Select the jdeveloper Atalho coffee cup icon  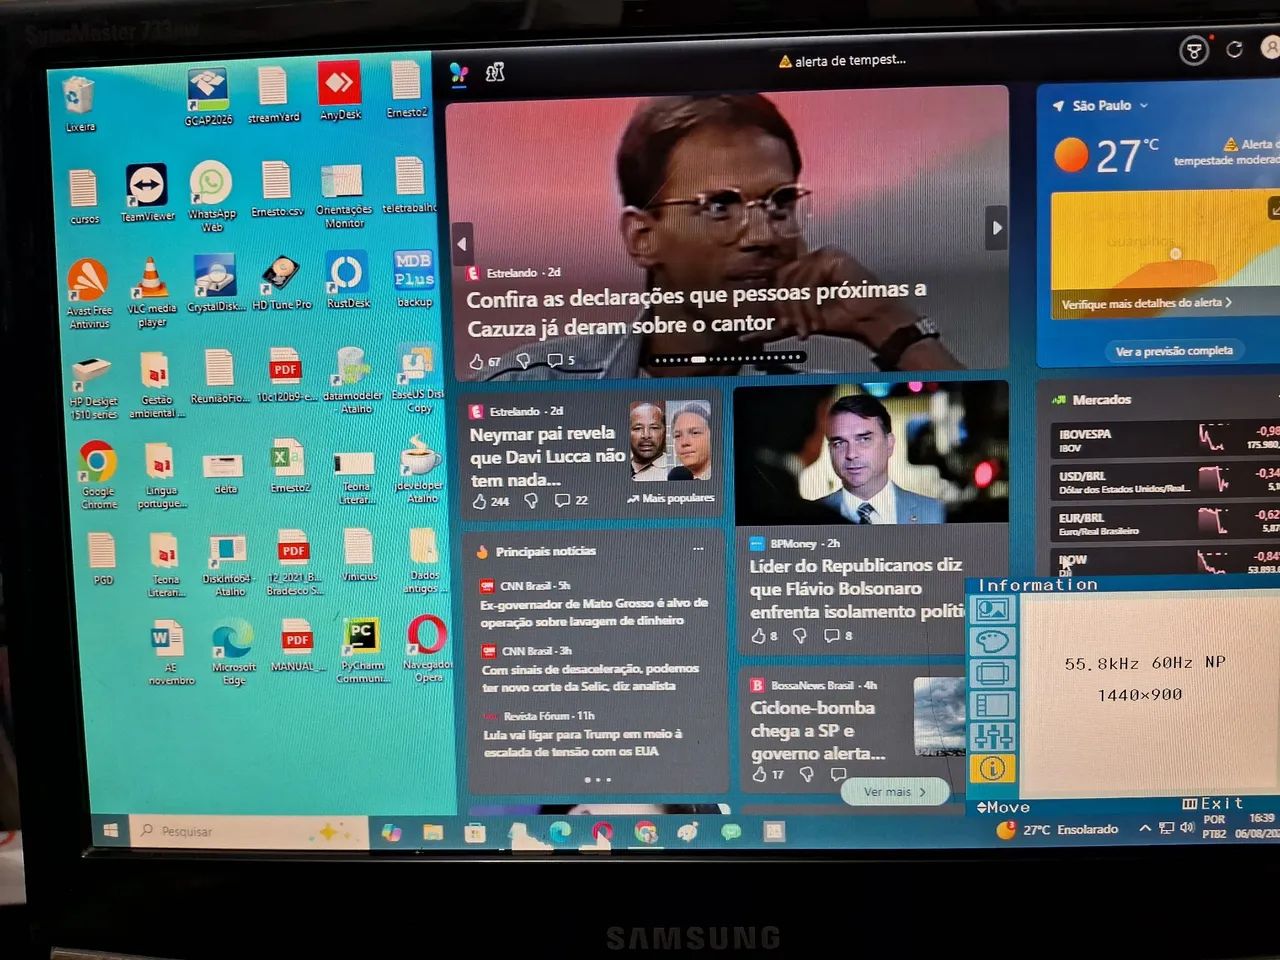coord(420,469)
